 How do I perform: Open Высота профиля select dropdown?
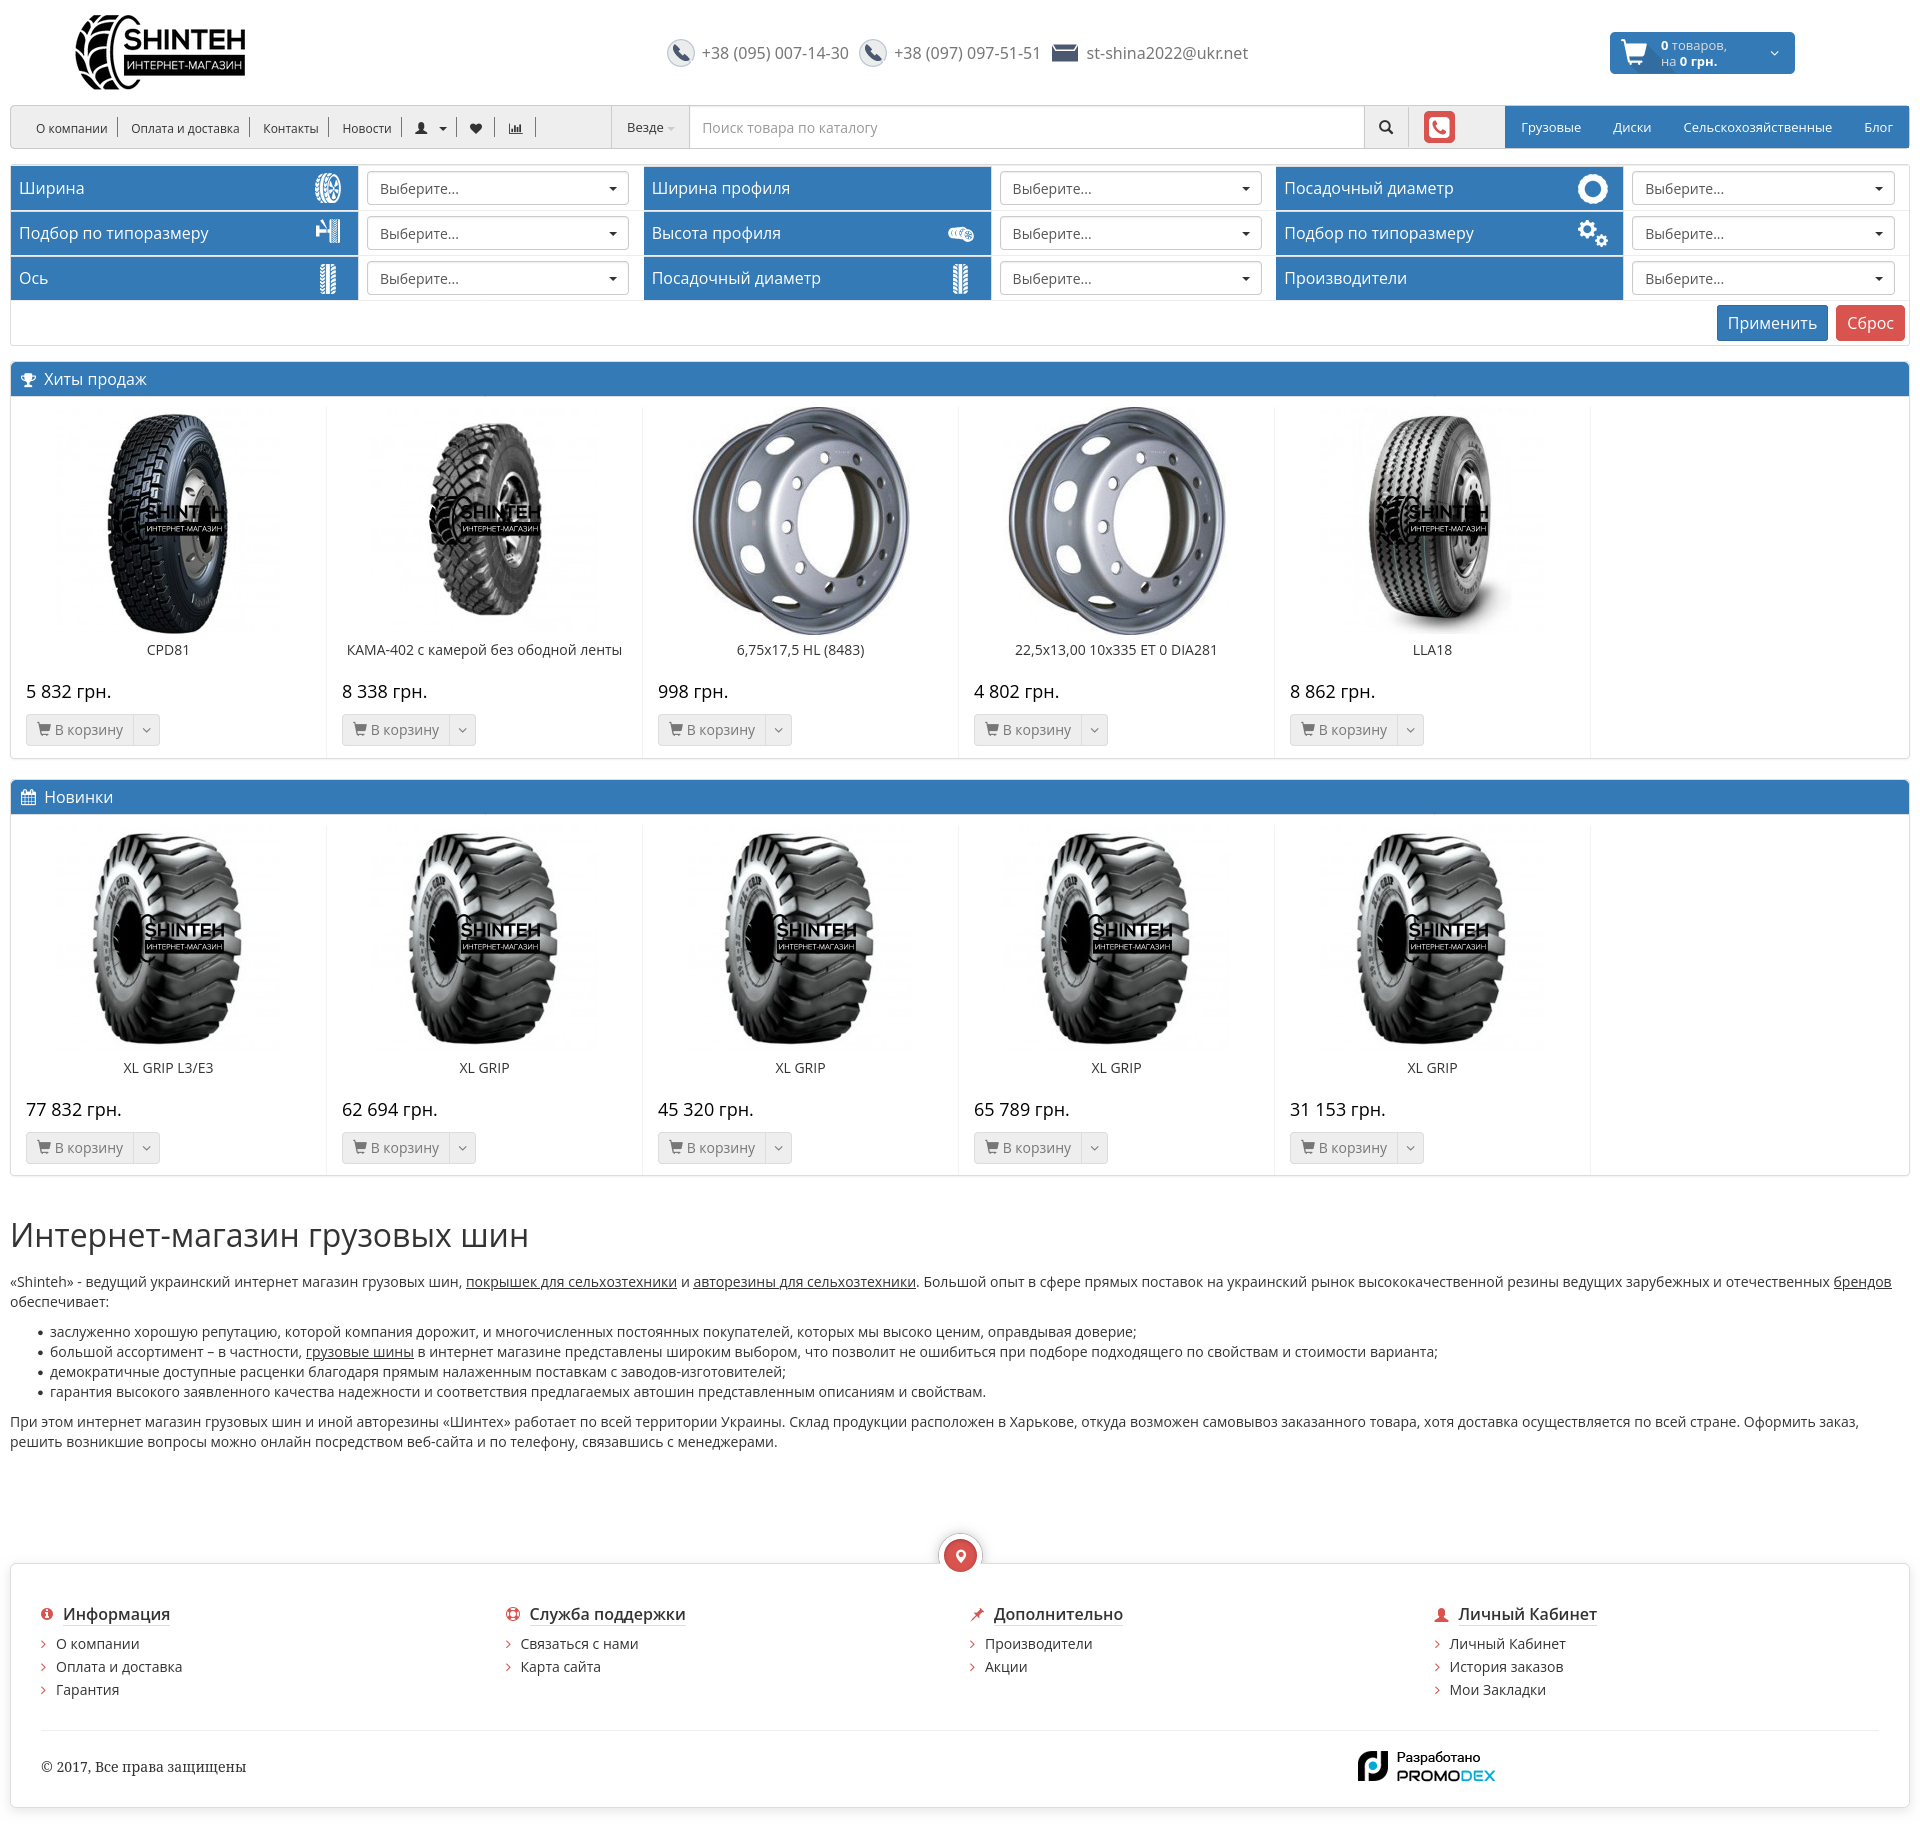1130,234
